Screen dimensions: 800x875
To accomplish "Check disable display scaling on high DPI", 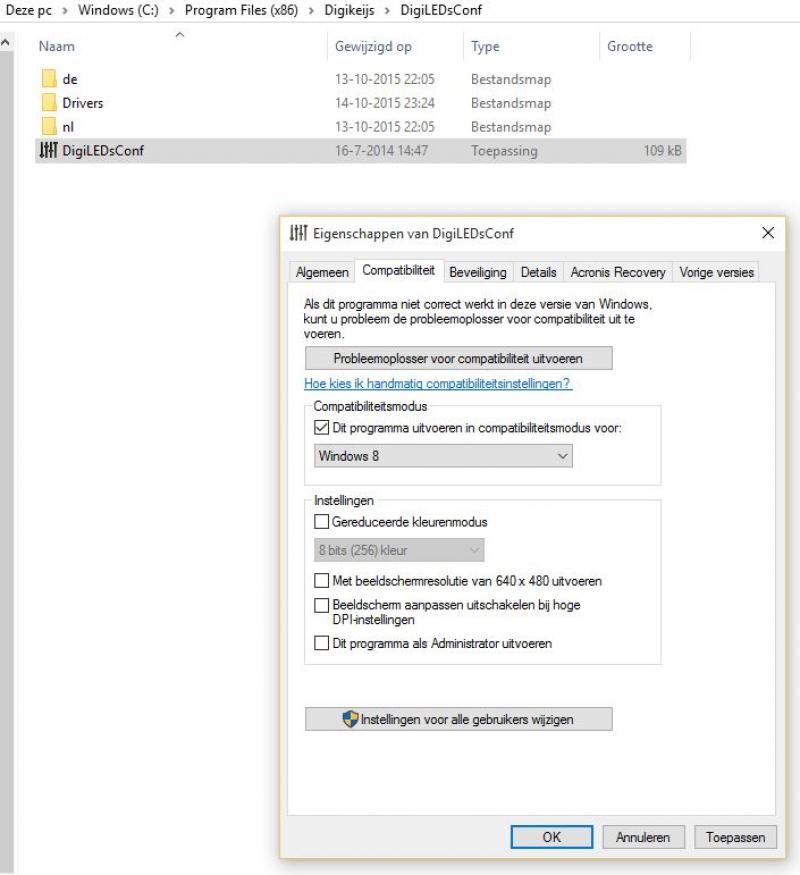I will (x=321, y=605).
